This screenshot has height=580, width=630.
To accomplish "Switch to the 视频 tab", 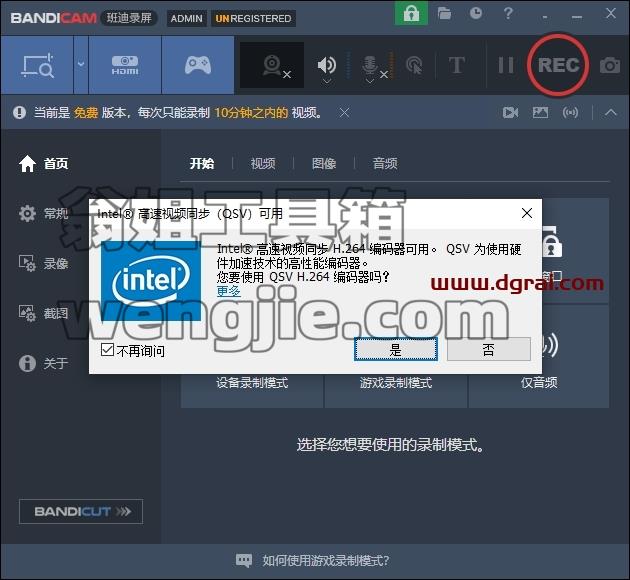I will (263, 163).
